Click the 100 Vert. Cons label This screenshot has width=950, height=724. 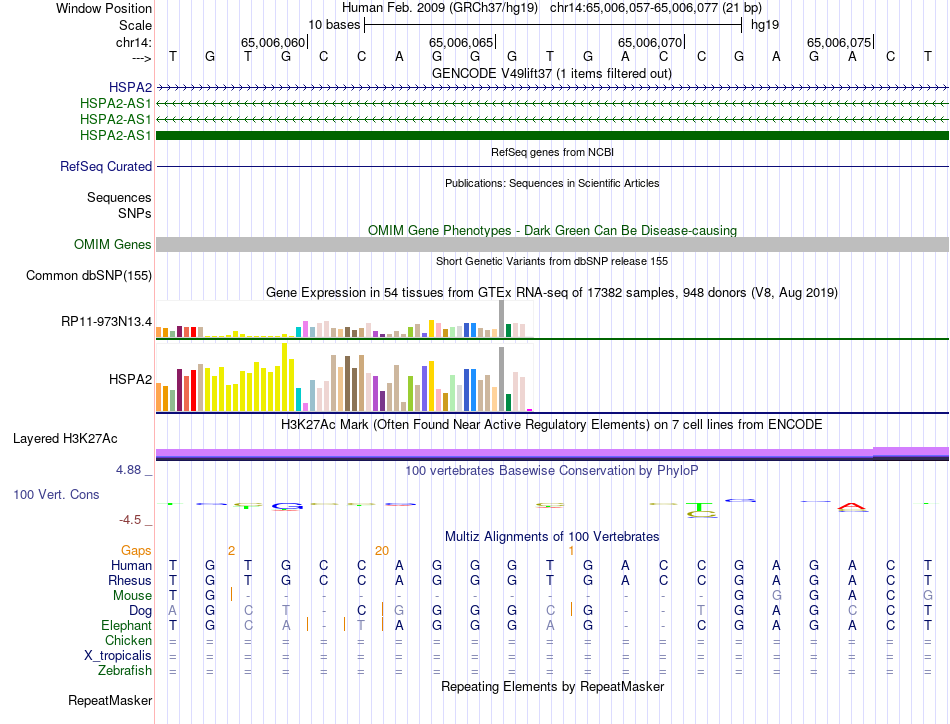(56, 494)
